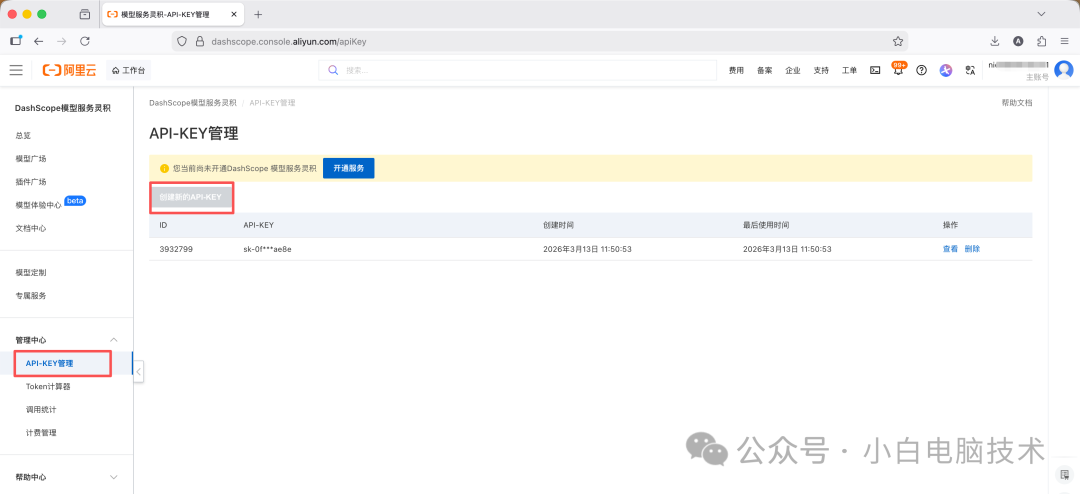Focus the console search box
The height and width of the screenshot is (494, 1080).
pyautogui.click(x=517, y=70)
